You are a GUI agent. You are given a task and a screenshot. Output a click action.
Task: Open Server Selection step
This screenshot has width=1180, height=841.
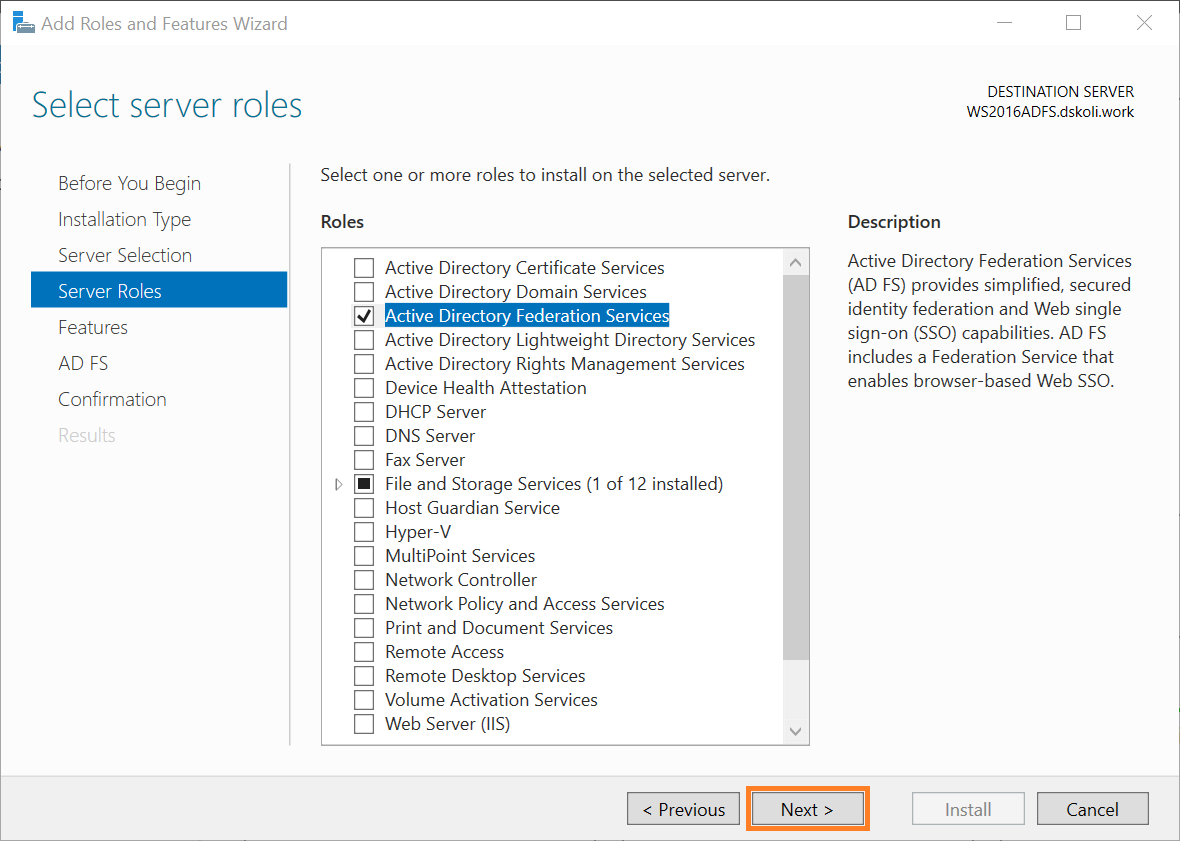coord(125,256)
